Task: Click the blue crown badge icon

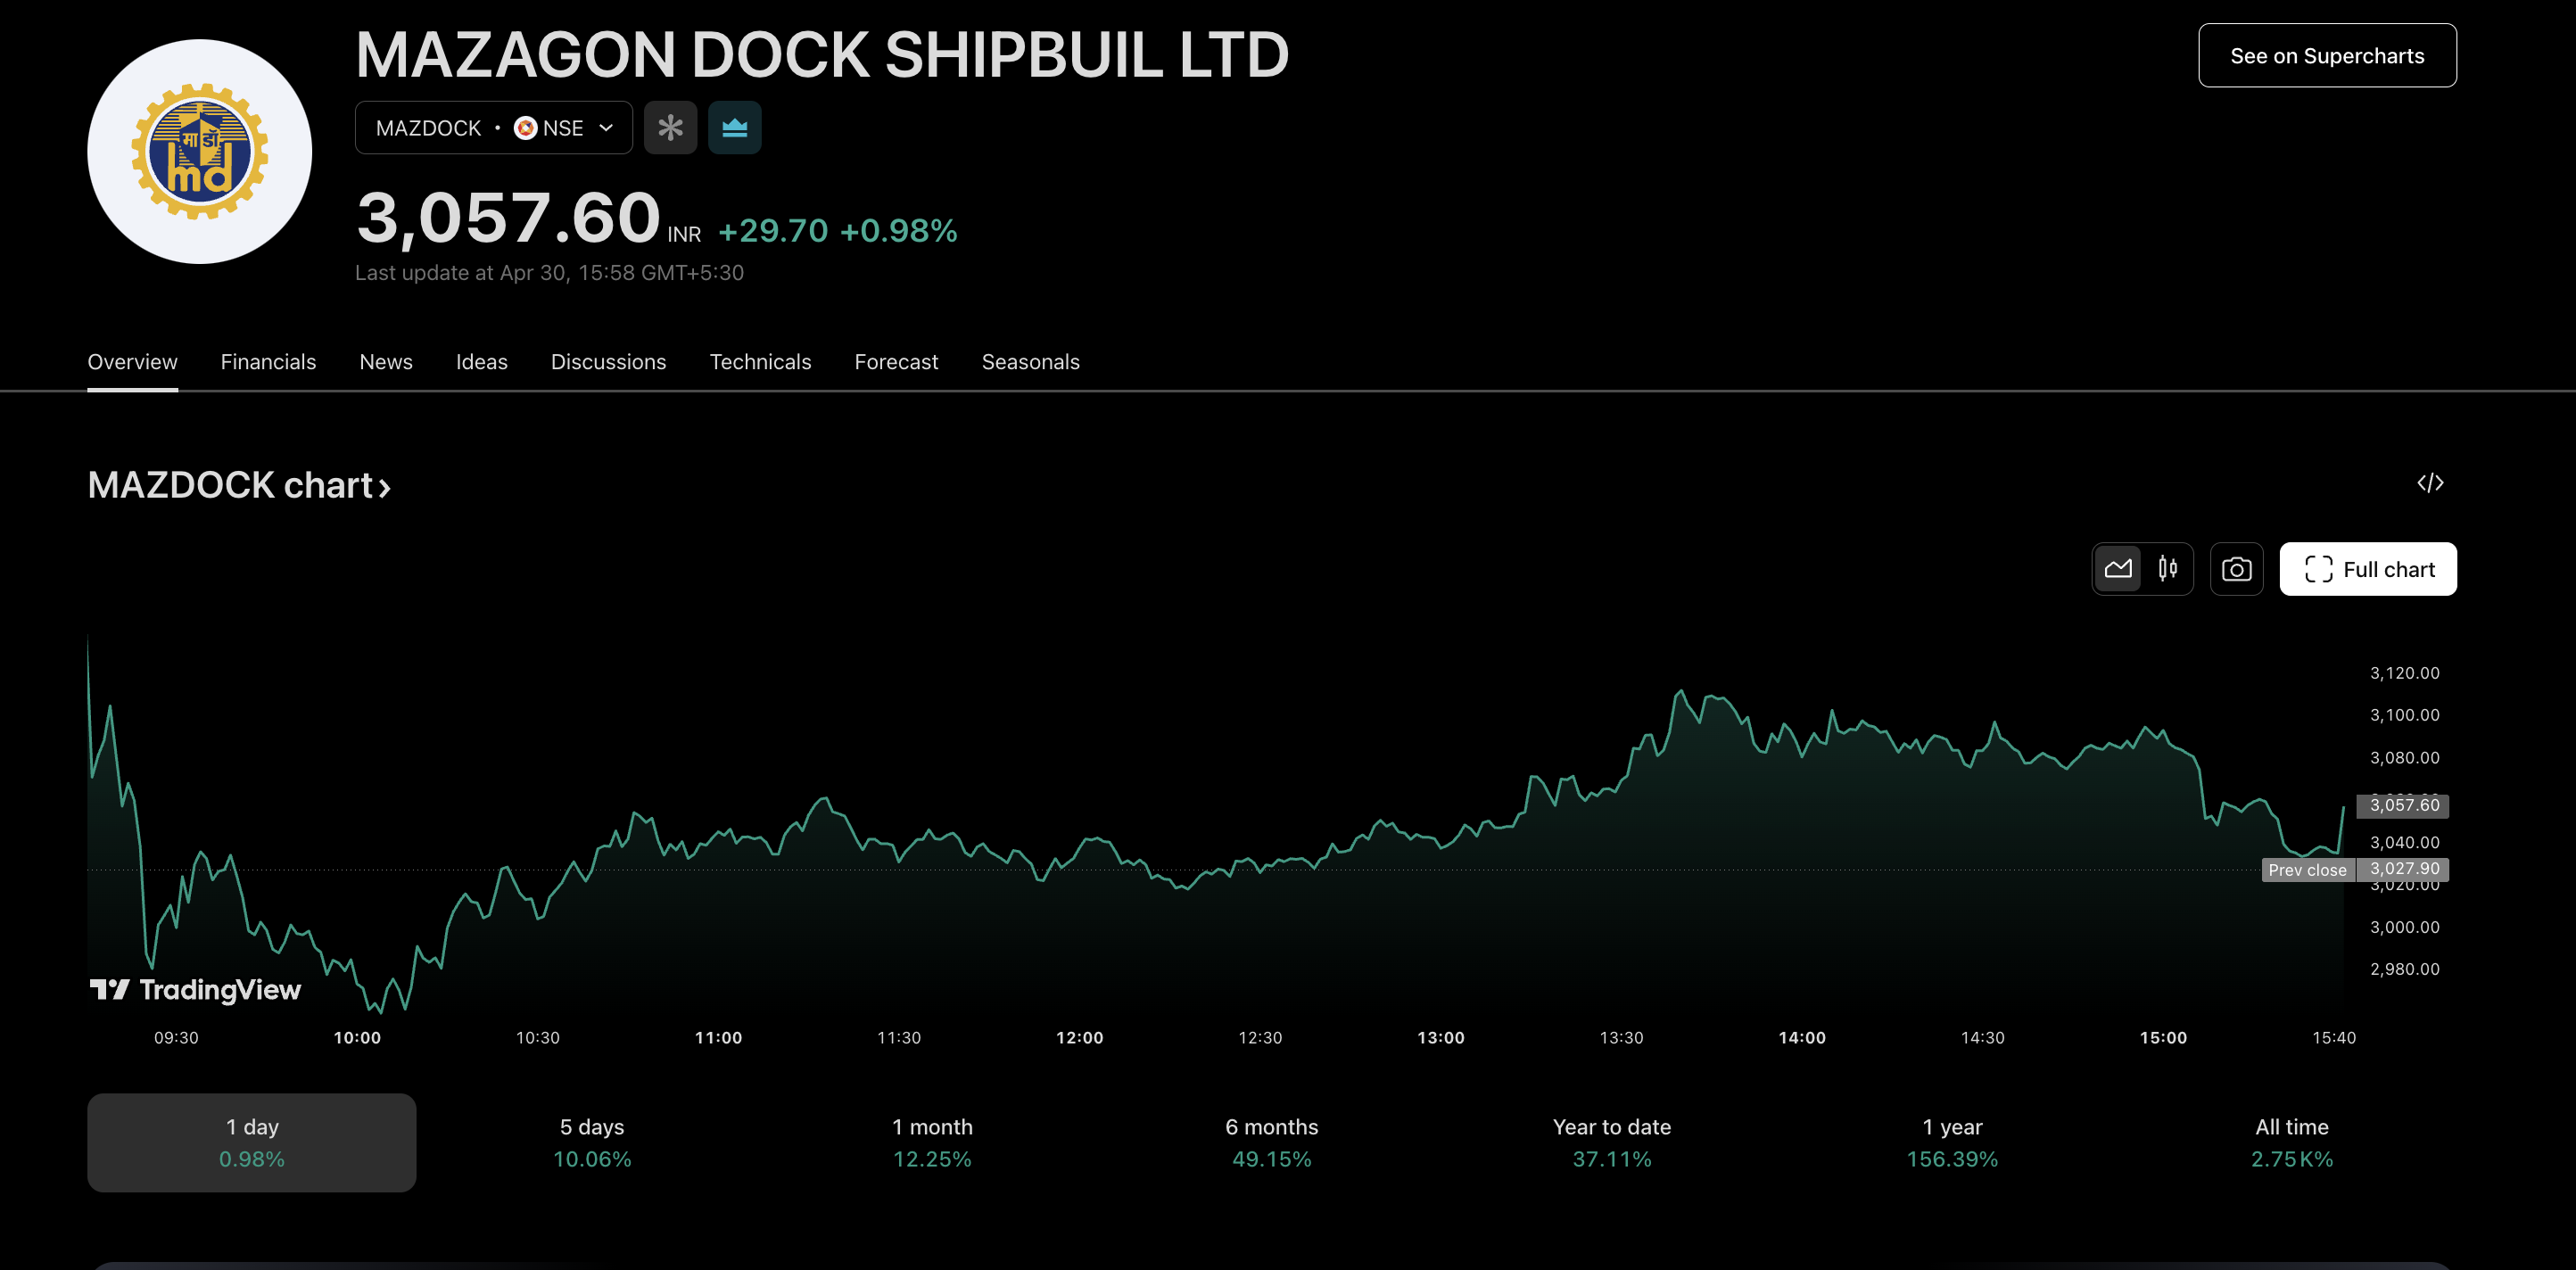Action: click(x=735, y=128)
